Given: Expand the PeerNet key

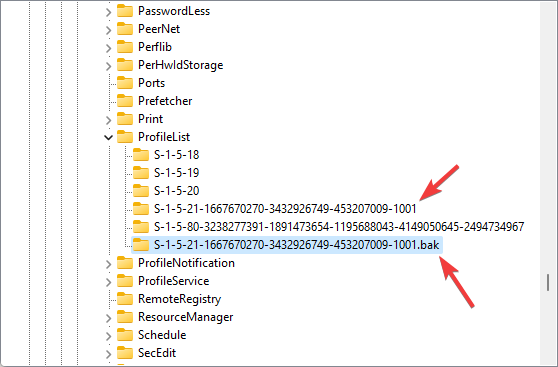Looking at the screenshot, I should pos(109,30).
